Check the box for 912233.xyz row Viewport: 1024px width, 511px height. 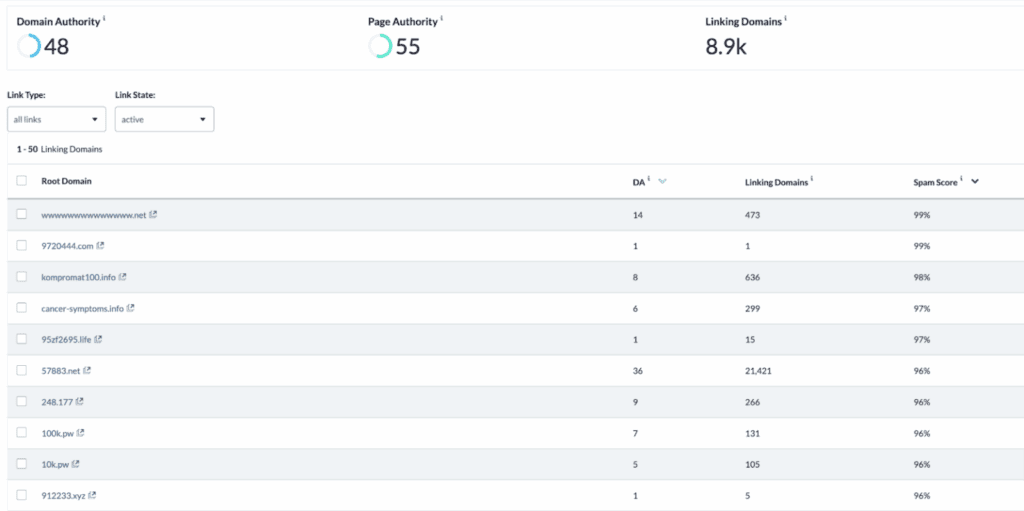click(x=22, y=495)
